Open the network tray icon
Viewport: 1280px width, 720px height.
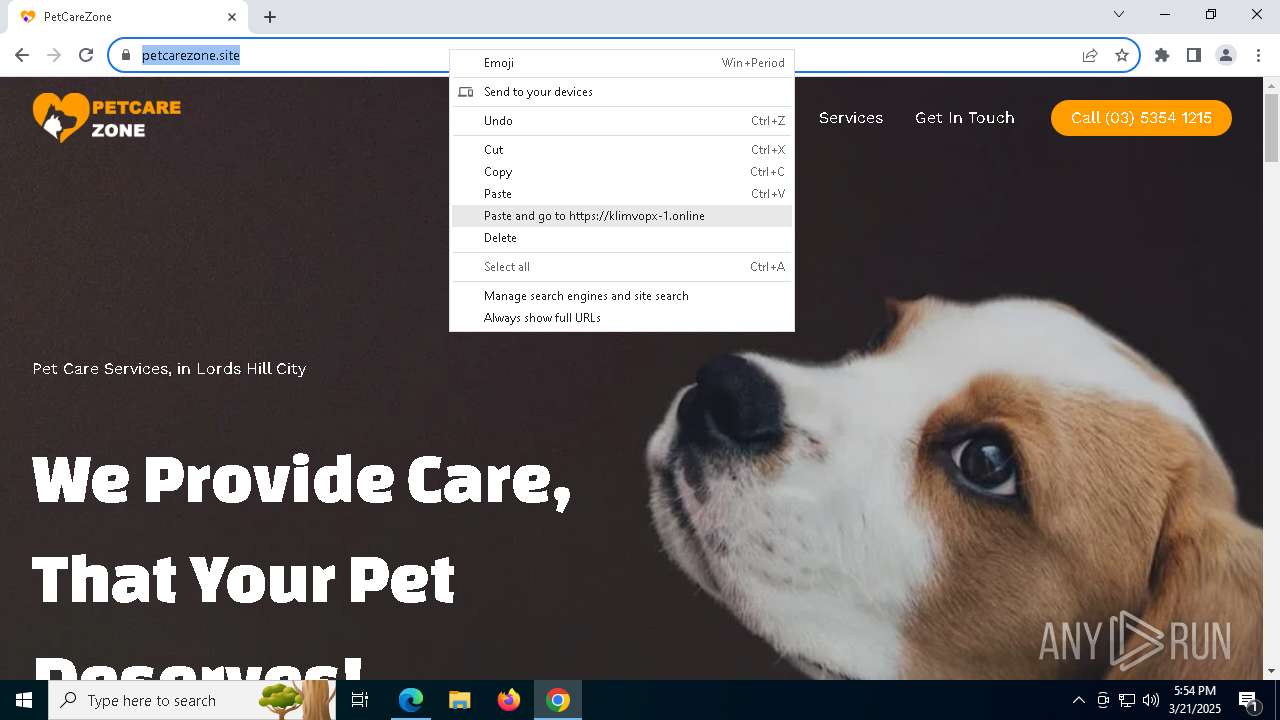coord(1127,700)
